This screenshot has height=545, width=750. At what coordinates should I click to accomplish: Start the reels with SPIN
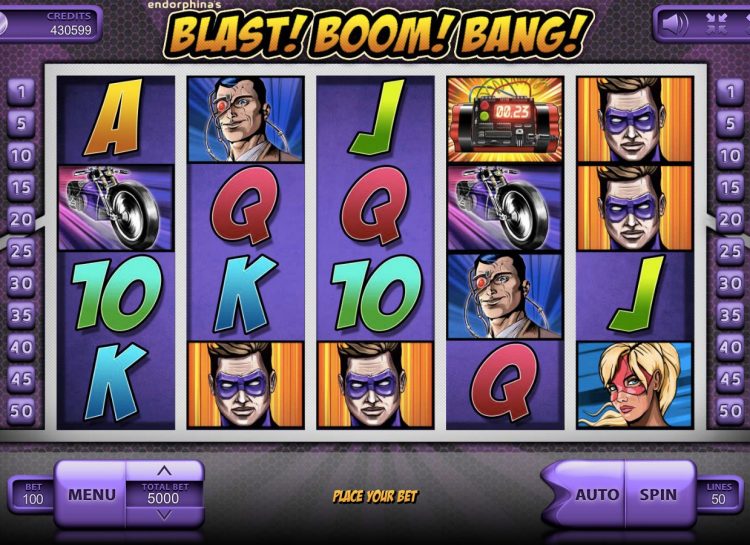(658, 494)
